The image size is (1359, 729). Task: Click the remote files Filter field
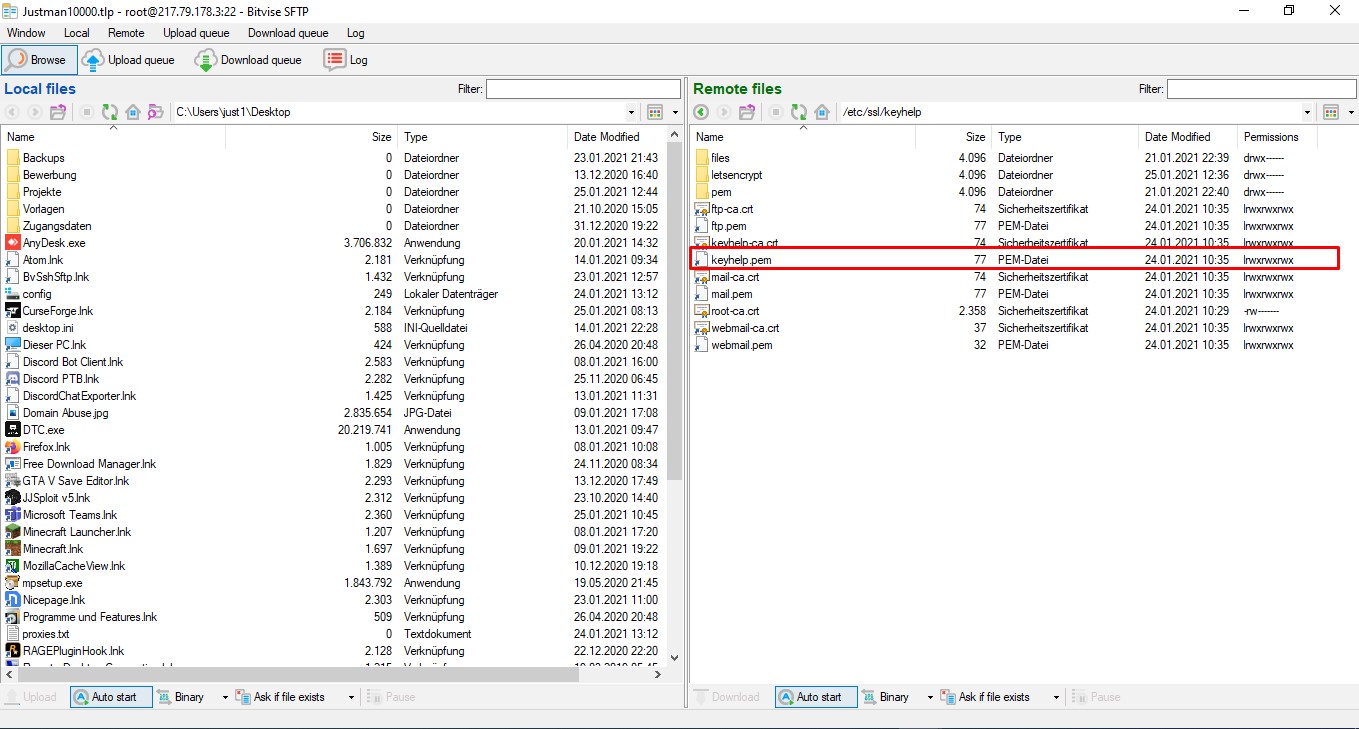[x=1260, y=89]
